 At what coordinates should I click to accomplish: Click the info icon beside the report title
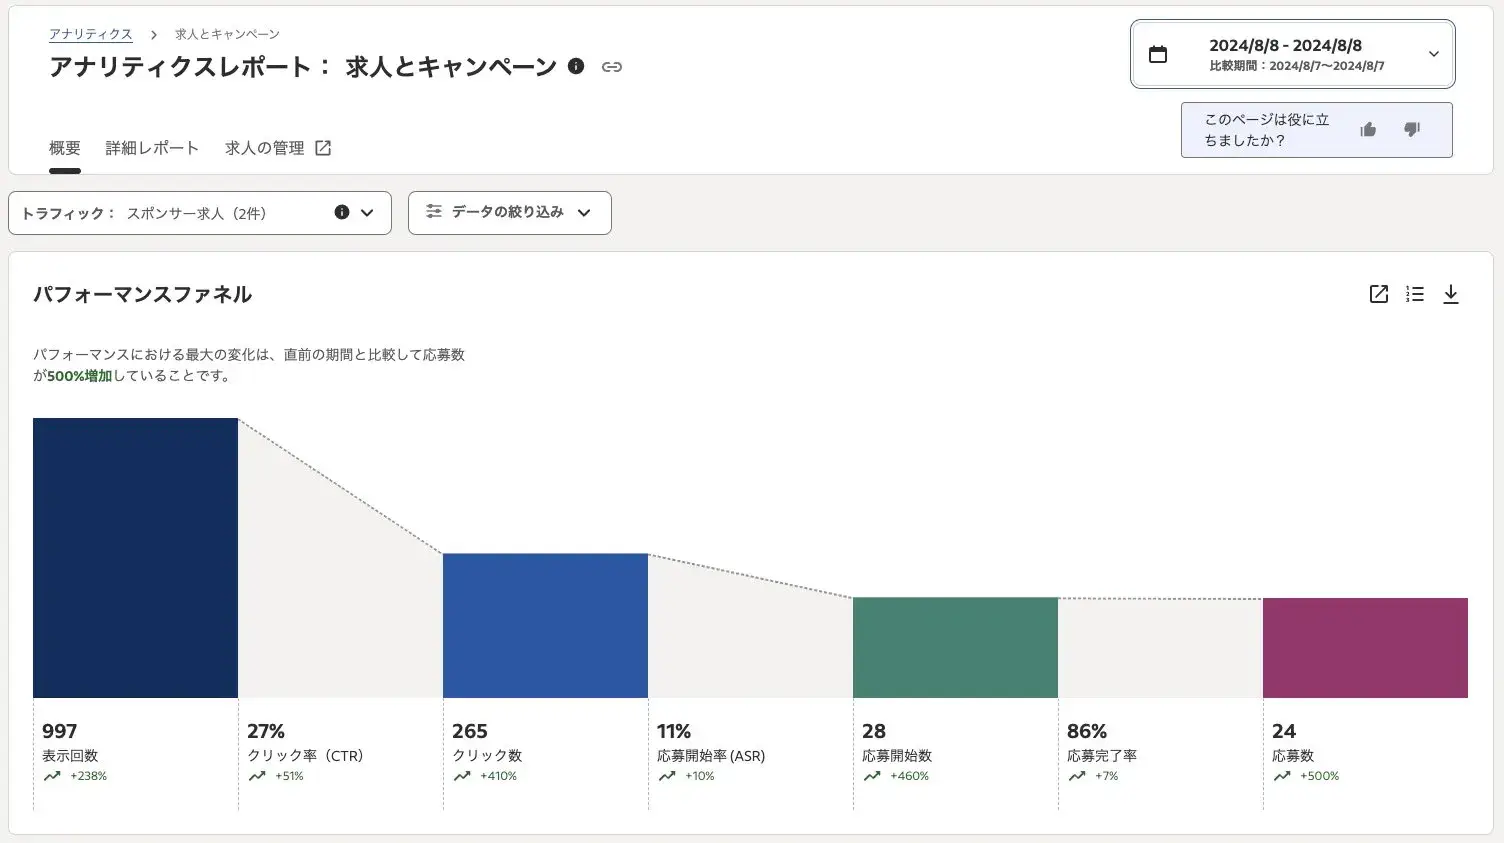point(576,66)
